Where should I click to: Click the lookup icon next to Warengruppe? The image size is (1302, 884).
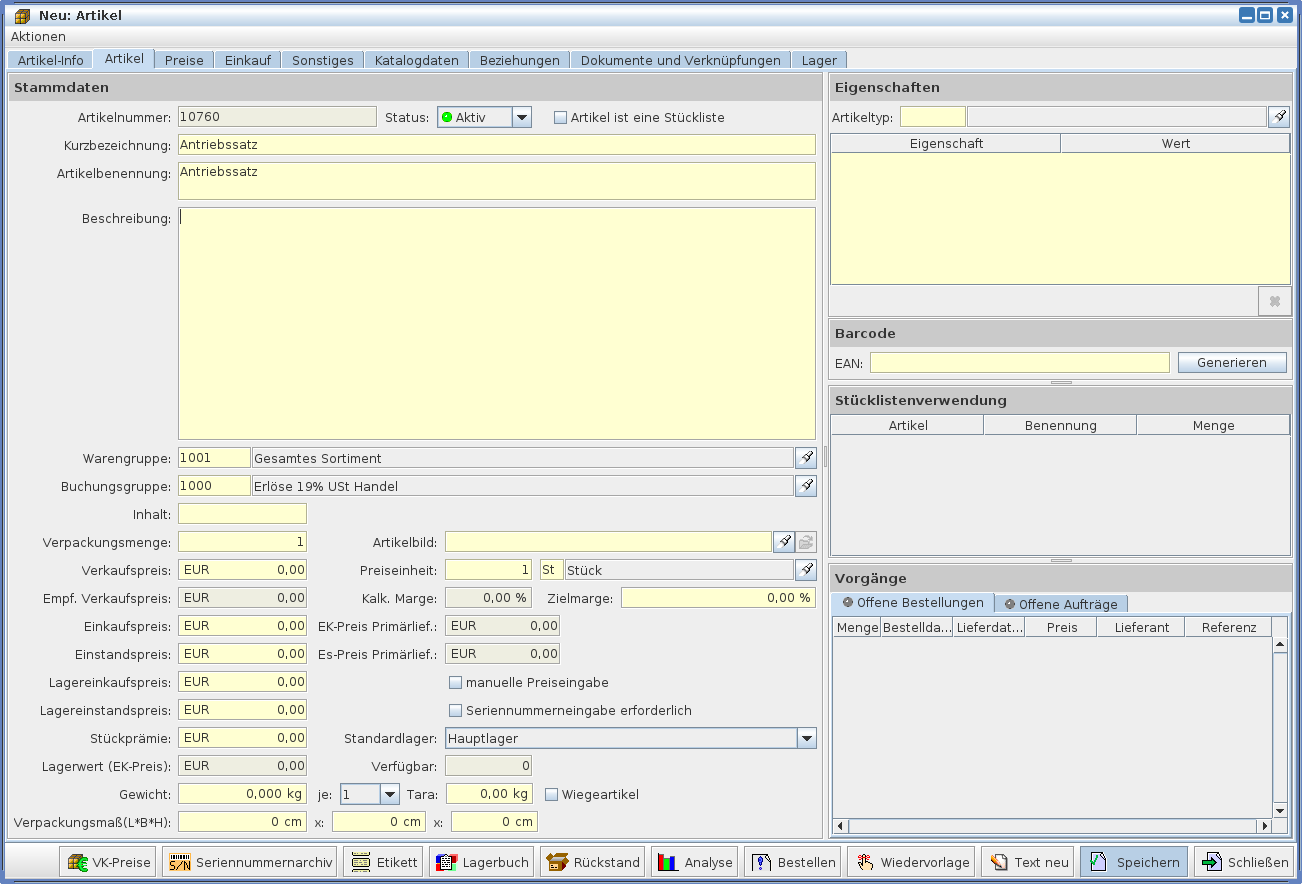805,458
